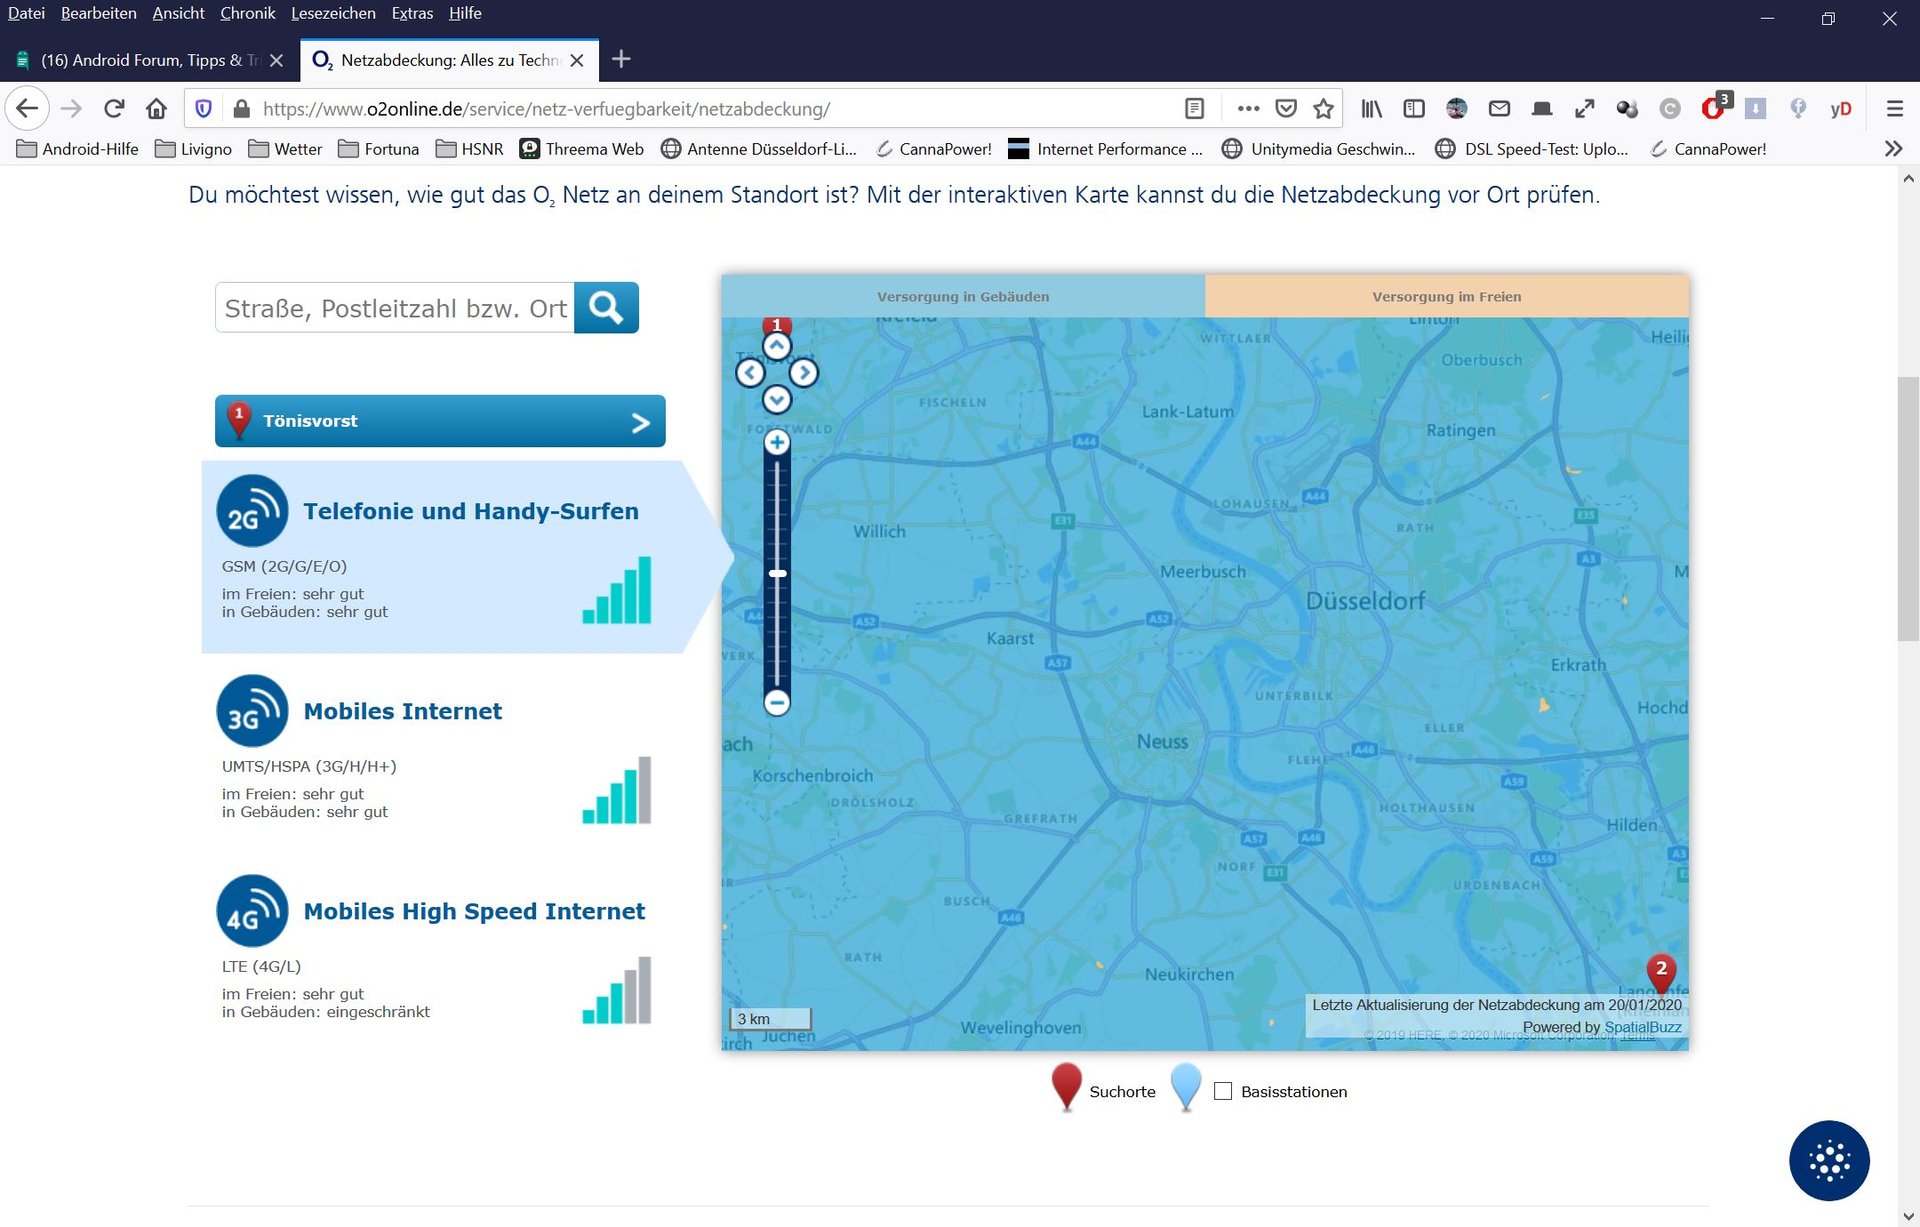Open Android-Hilfe bookmark folder
Image resolution: width=1920 pixels, height=1227 pixels.
[x=78, y=148]
